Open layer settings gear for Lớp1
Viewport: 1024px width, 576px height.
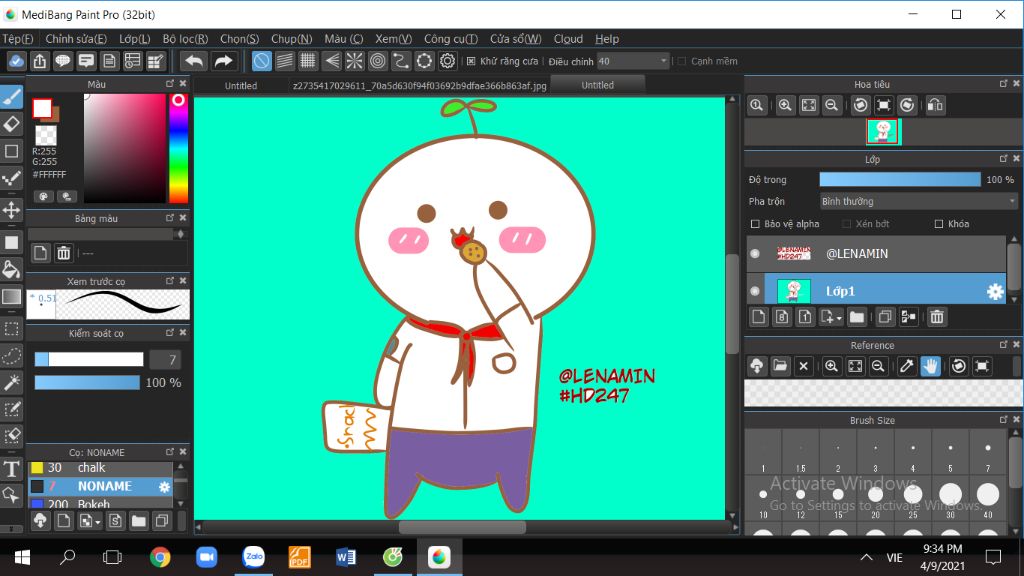coord(995,291)
